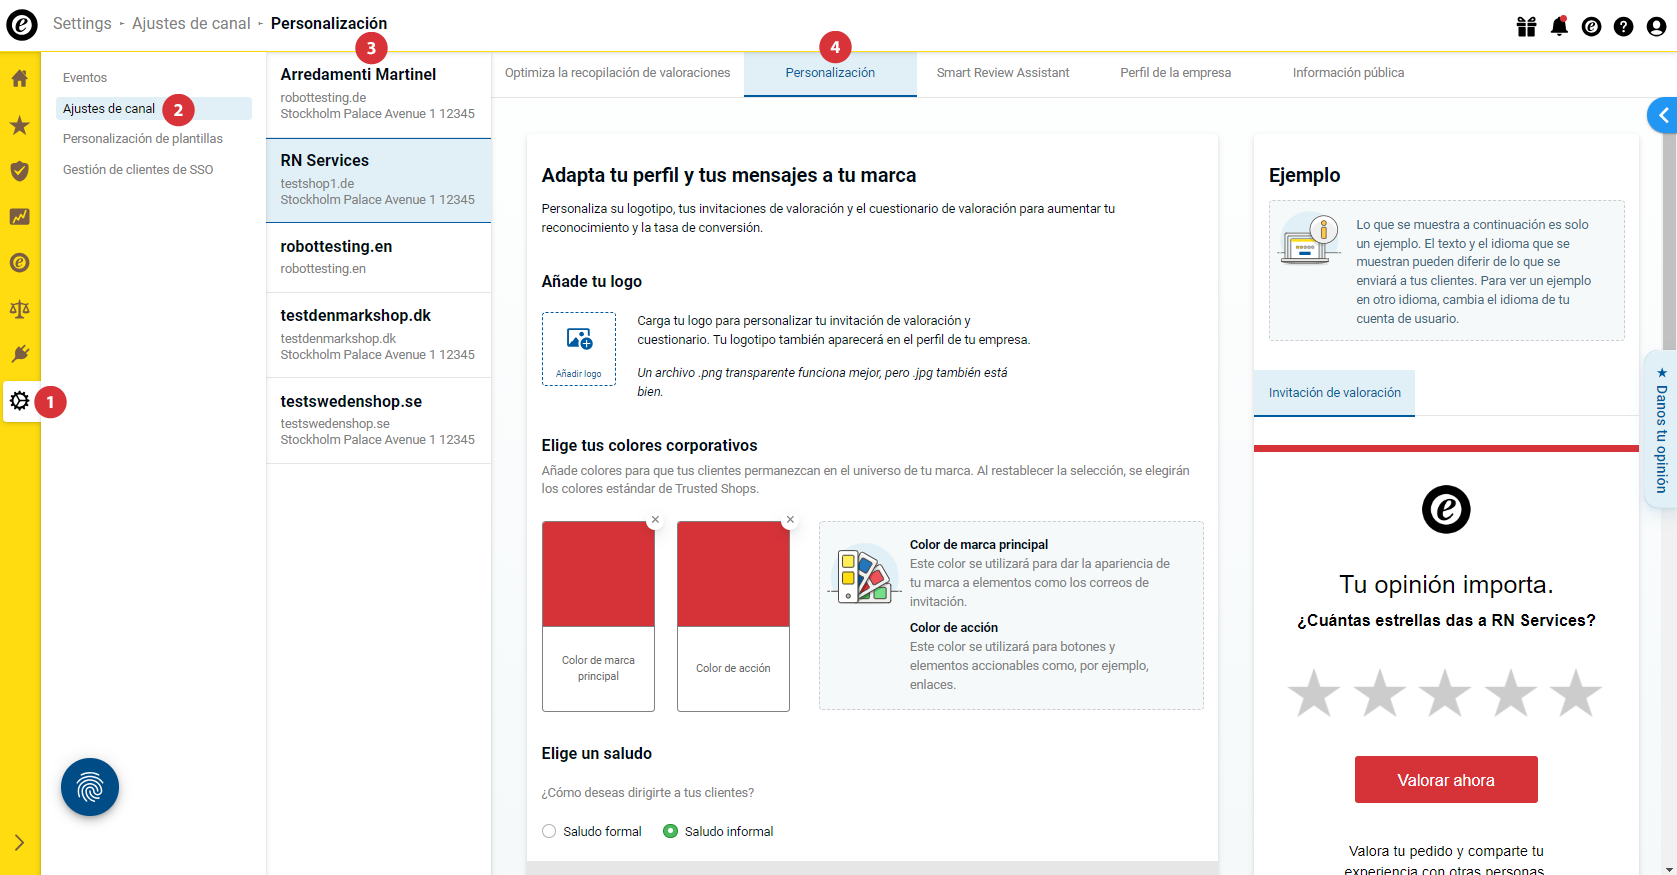Open the help question mark icon
The height and width of the screenshot is (875, 1677).
point(1624,27)
